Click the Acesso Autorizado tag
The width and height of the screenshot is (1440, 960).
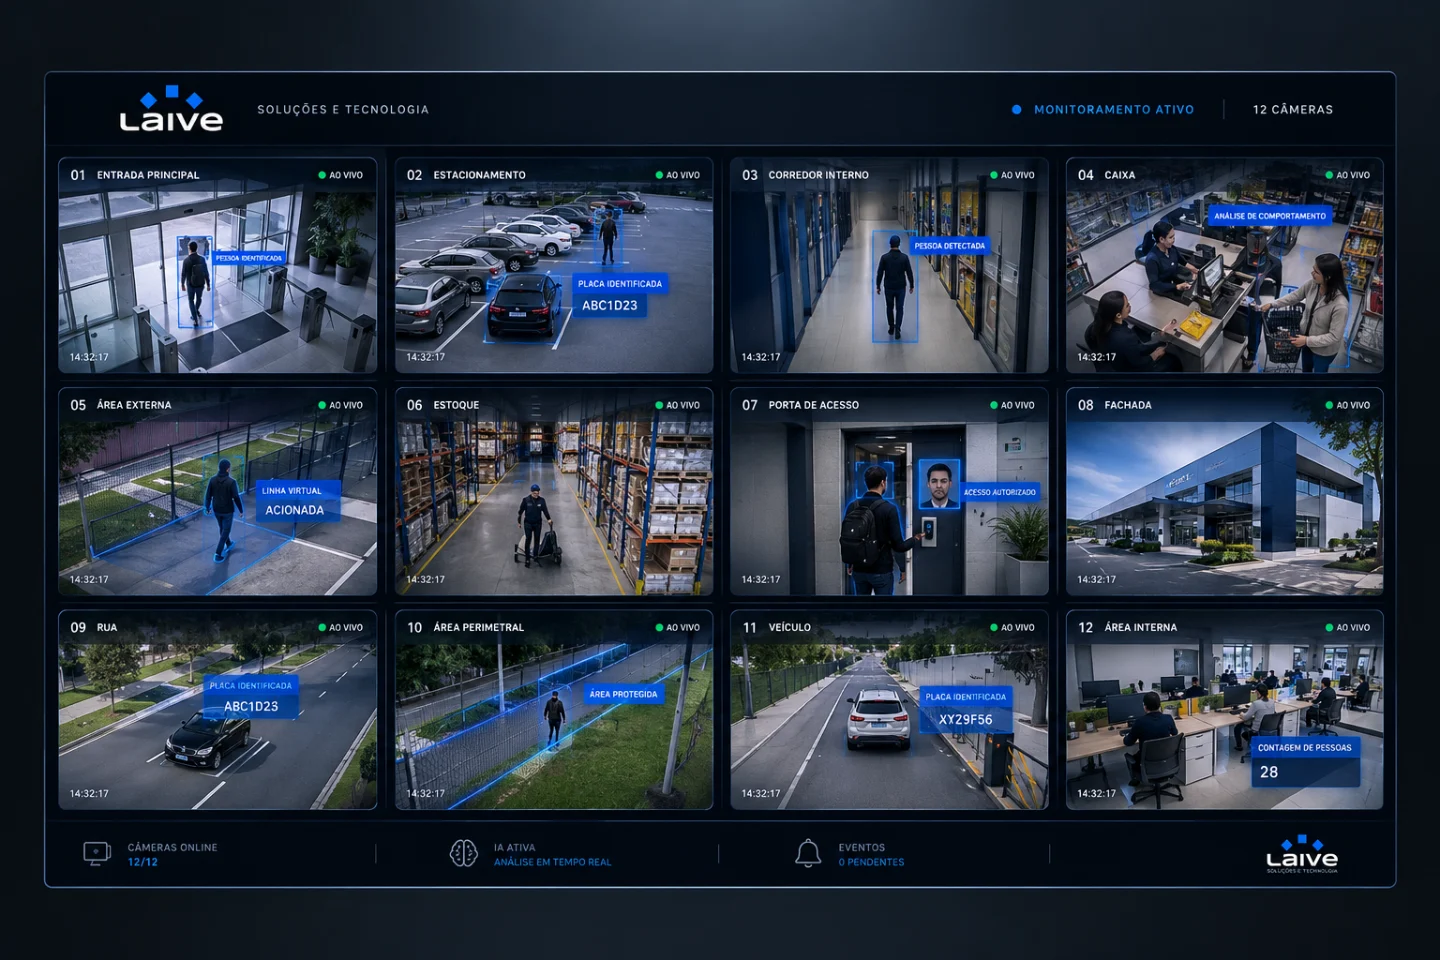(1000, 492)
